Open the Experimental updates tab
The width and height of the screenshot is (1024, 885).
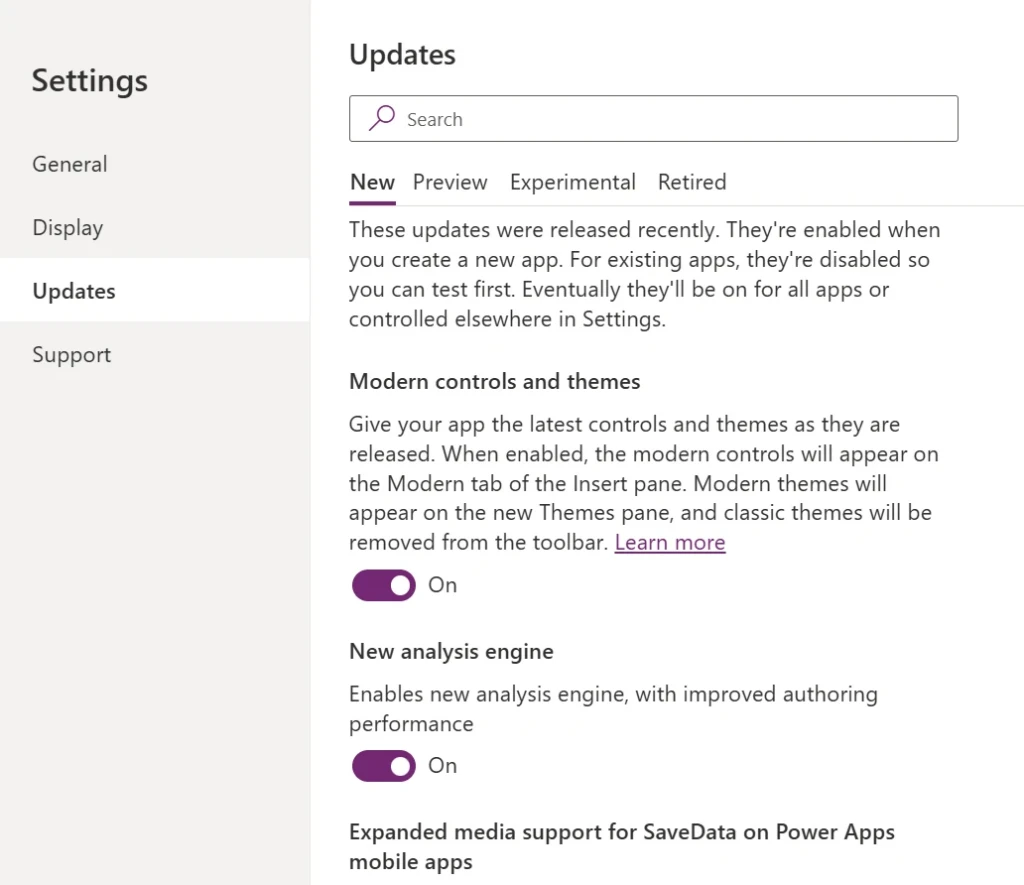click(572, 182)
